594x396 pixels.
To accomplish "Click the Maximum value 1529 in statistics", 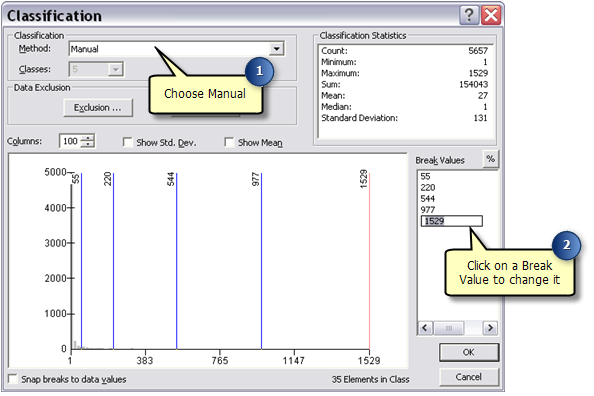I will (478, 73).
